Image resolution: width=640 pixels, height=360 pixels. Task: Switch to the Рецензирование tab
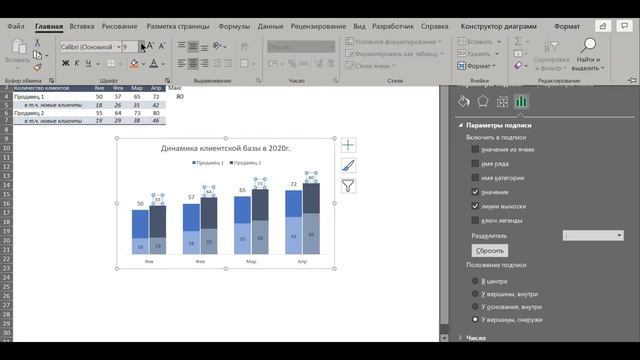[x=318, y=26]
